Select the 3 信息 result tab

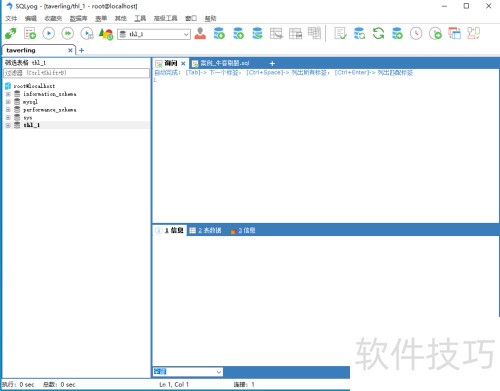tap(243, 230)
